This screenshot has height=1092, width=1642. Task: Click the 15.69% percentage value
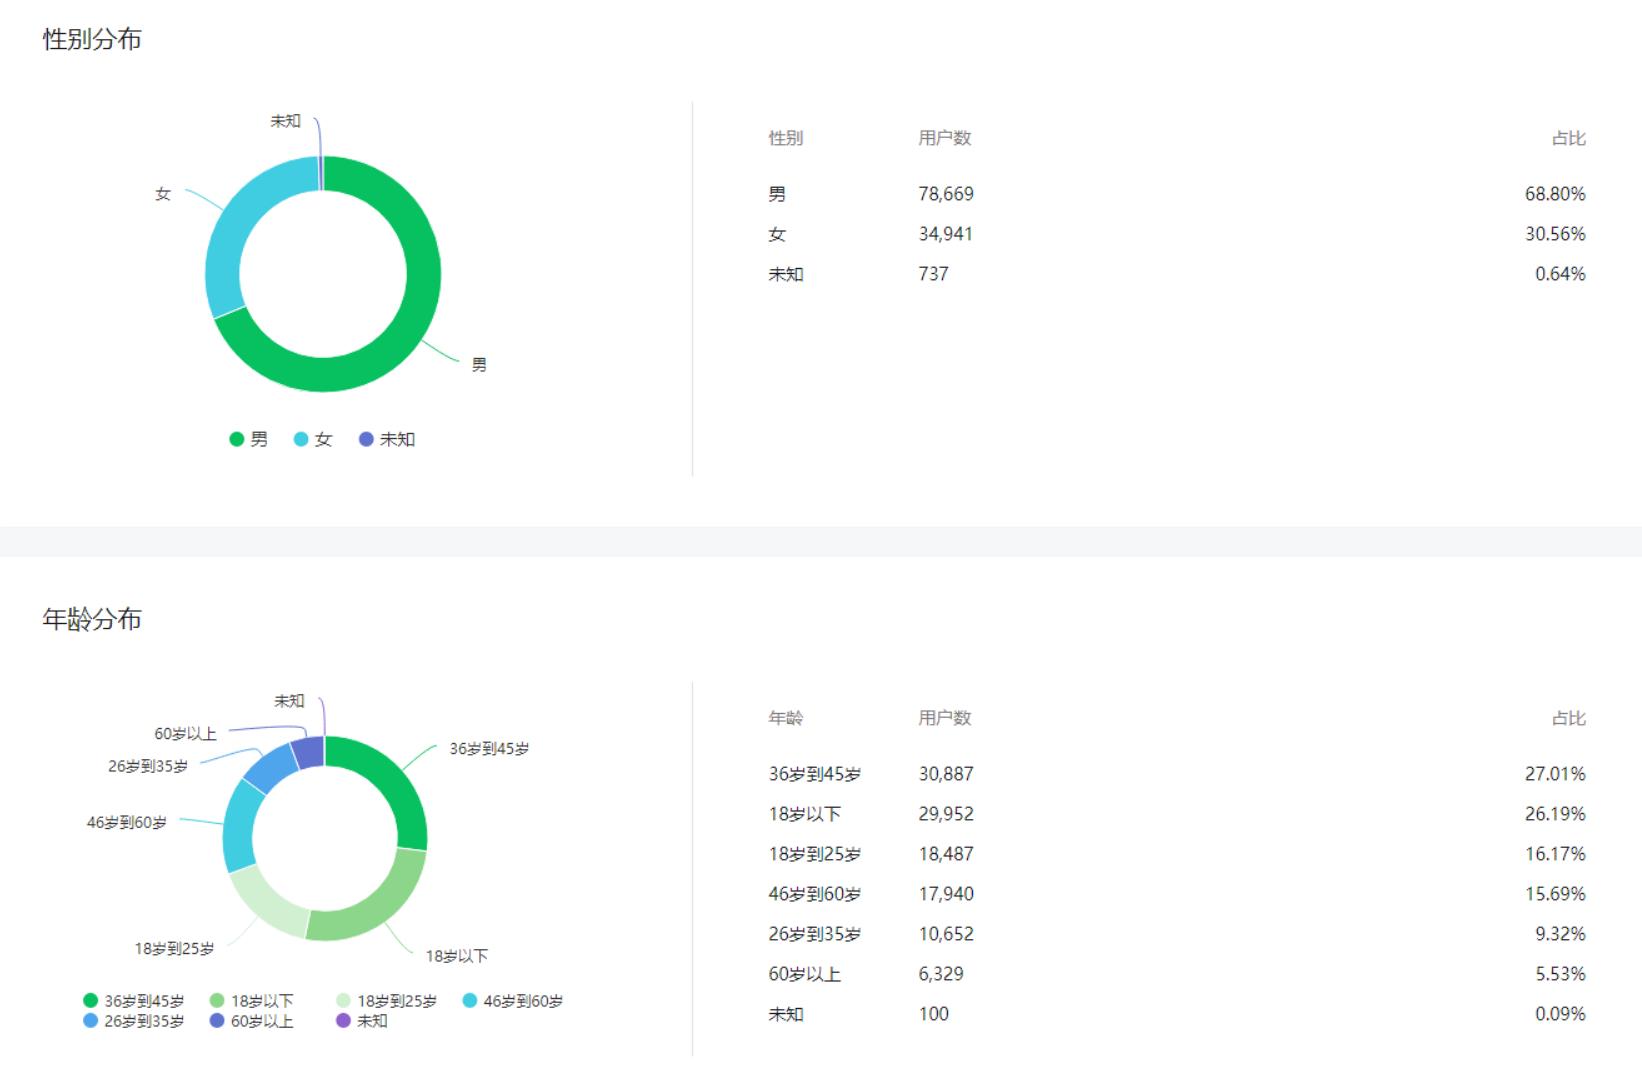point(1555,894)
